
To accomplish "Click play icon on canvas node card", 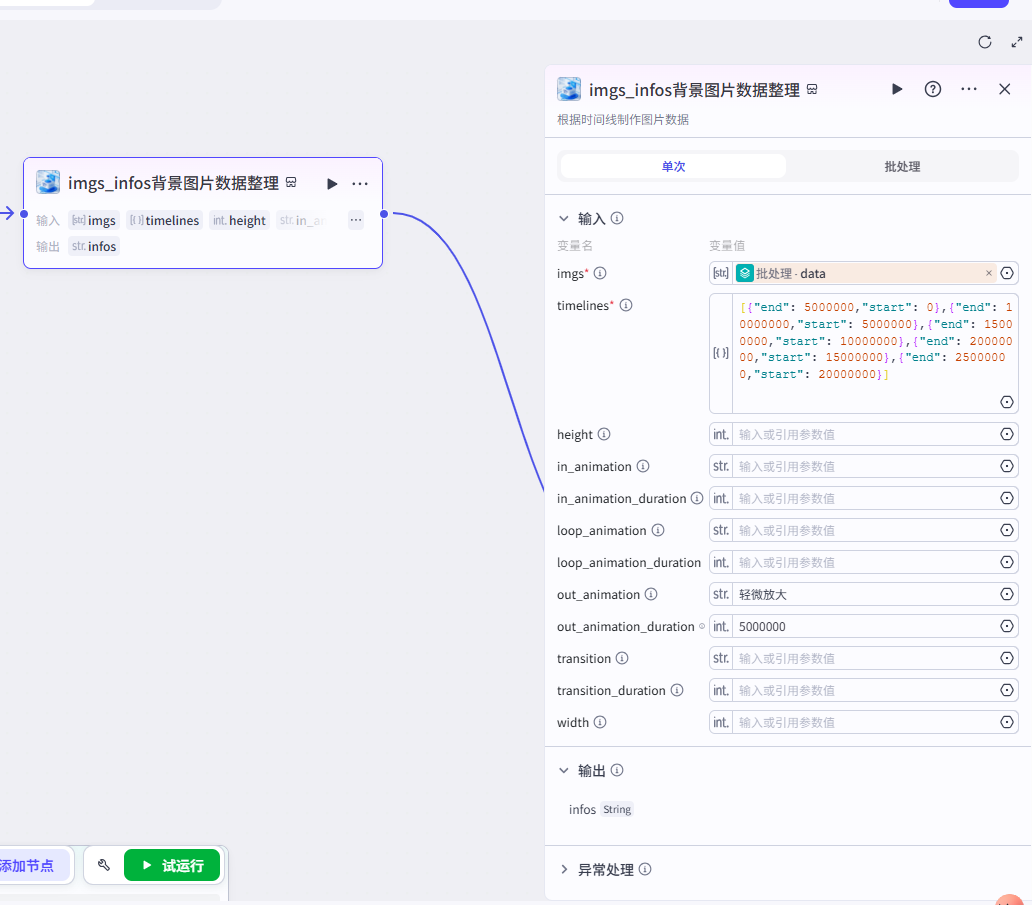I will click(x=332, y=183).
